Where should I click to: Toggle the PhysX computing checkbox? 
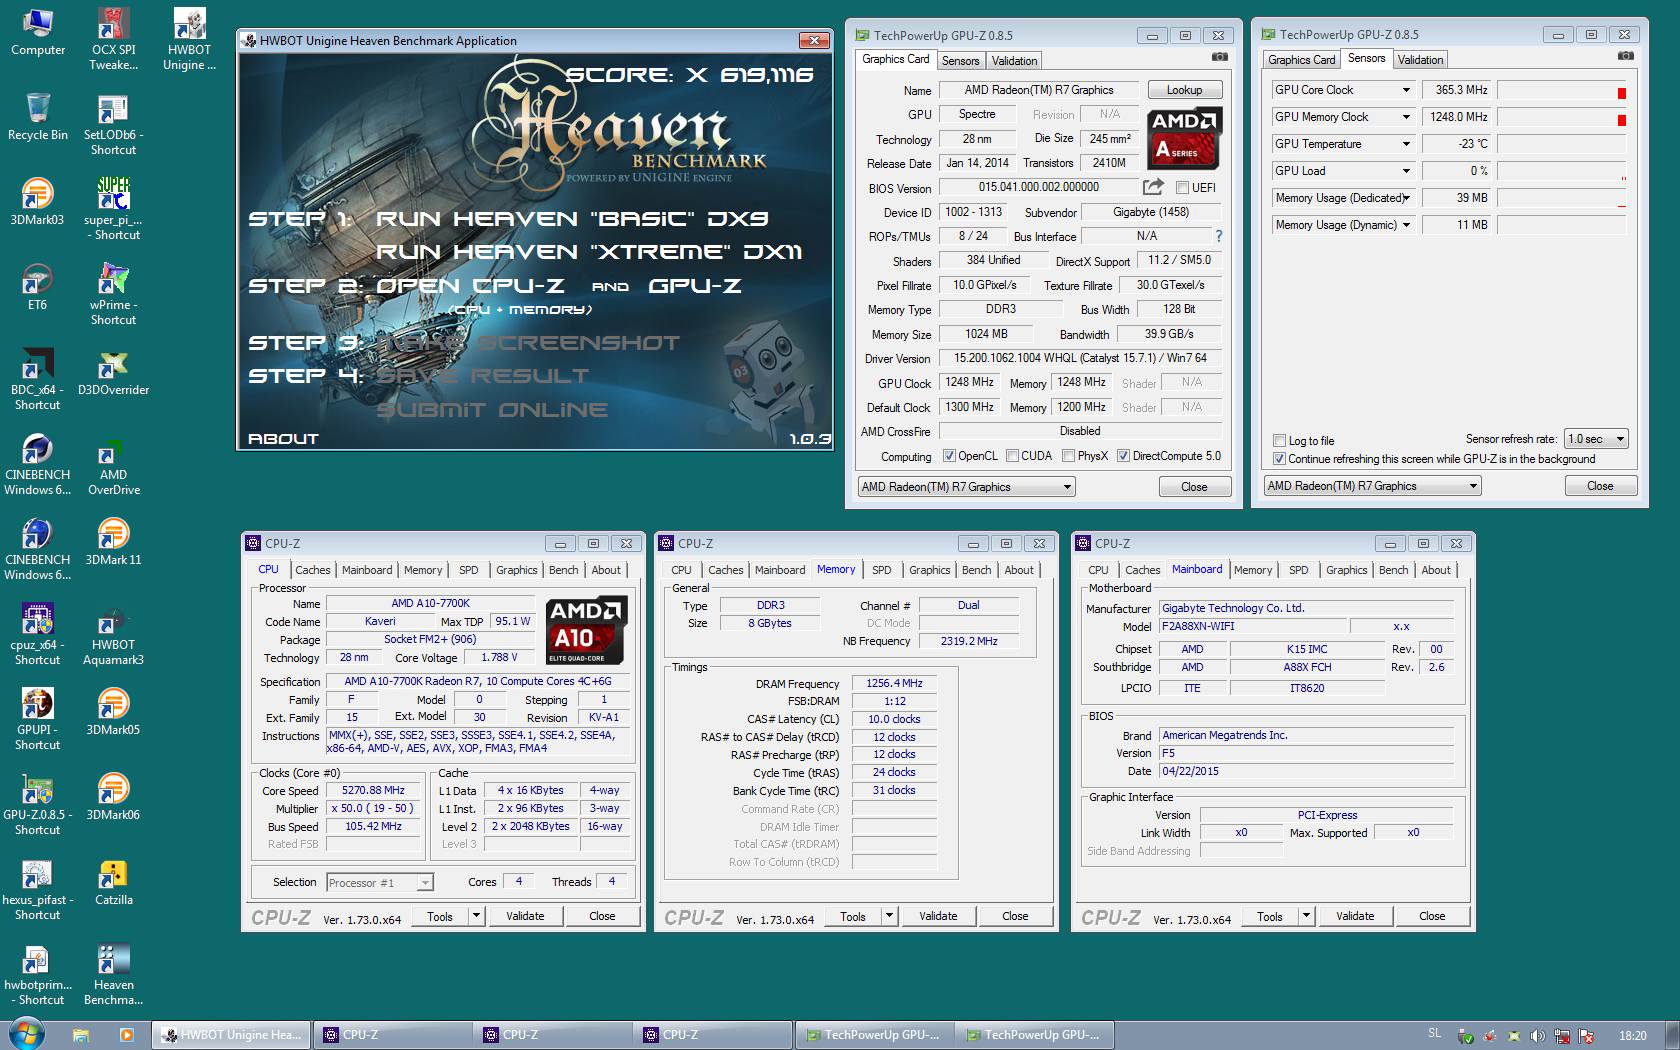click(1068, 456)
